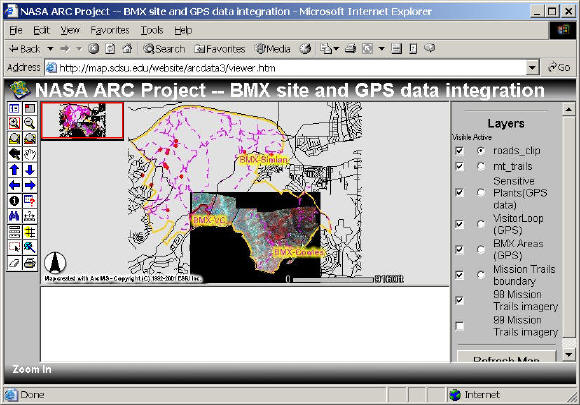
Task: Zoom to full extent tool icon
Action: [14, 139]
